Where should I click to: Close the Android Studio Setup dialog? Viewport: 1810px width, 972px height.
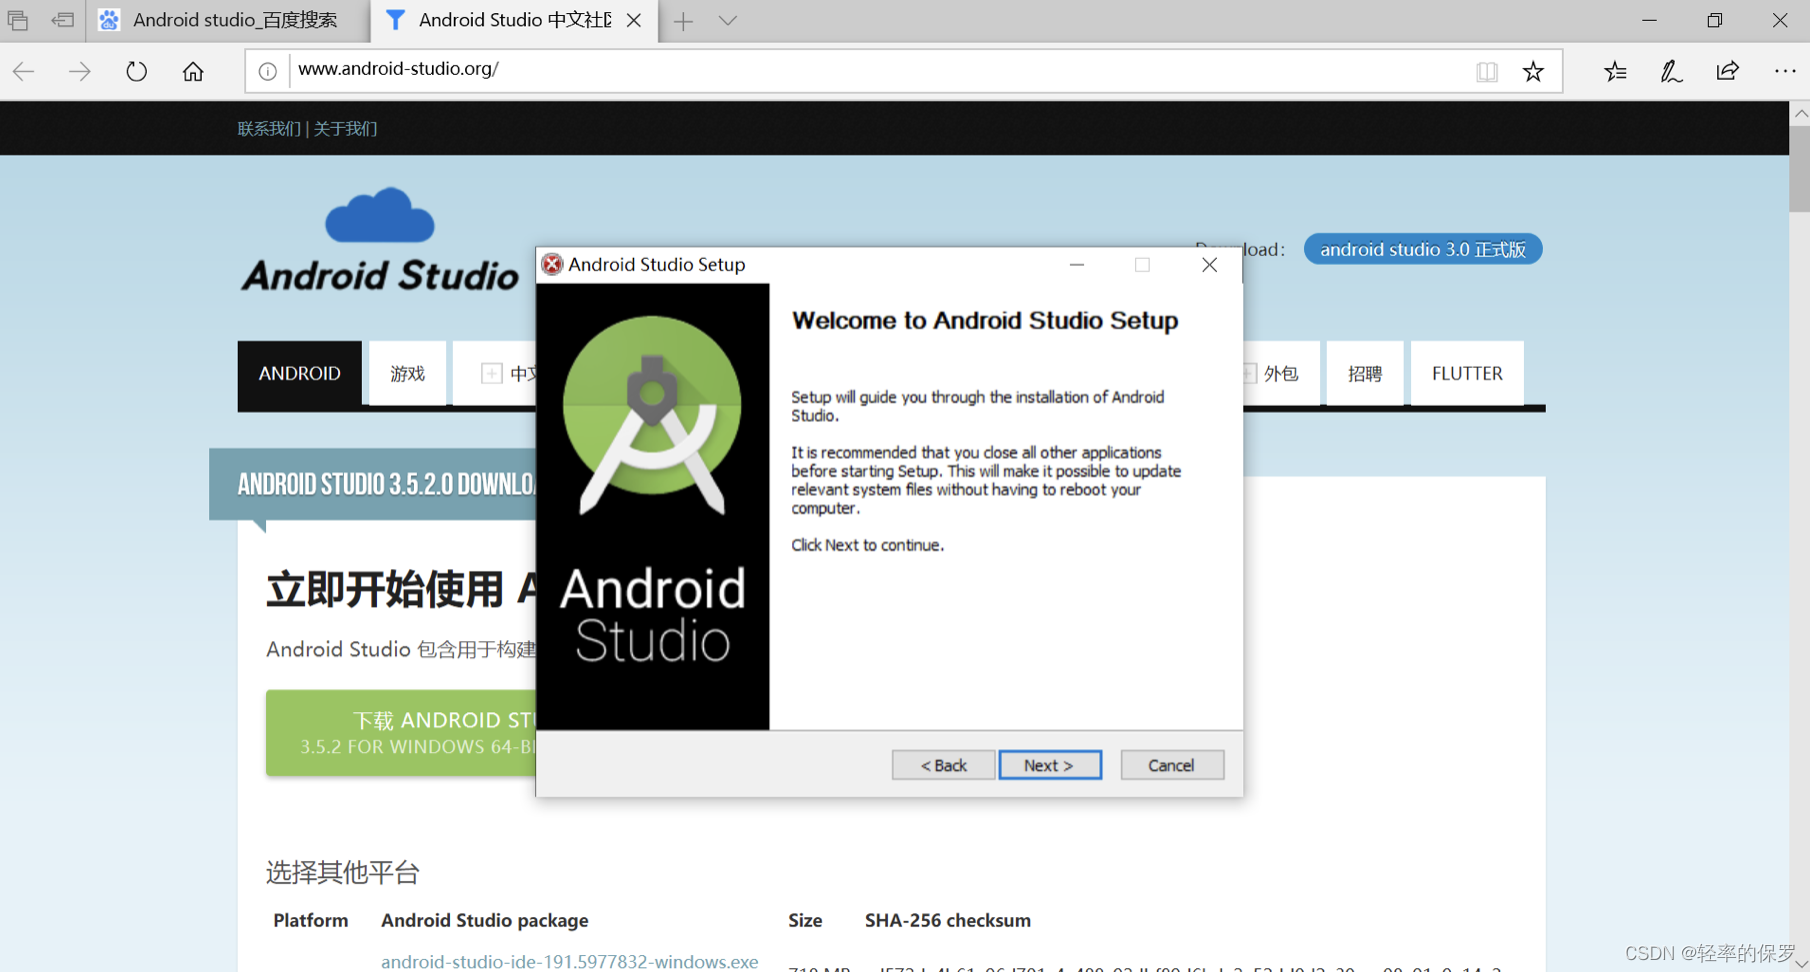point(1209,265)
